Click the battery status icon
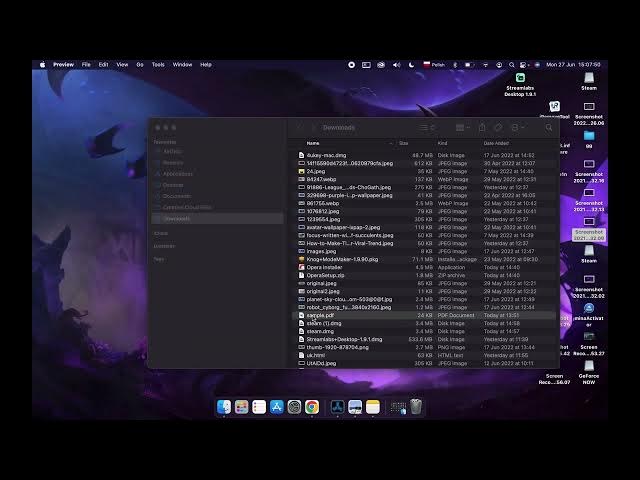Image resolution: width=640 pixels, height=480 pixels. click(469, 64)
